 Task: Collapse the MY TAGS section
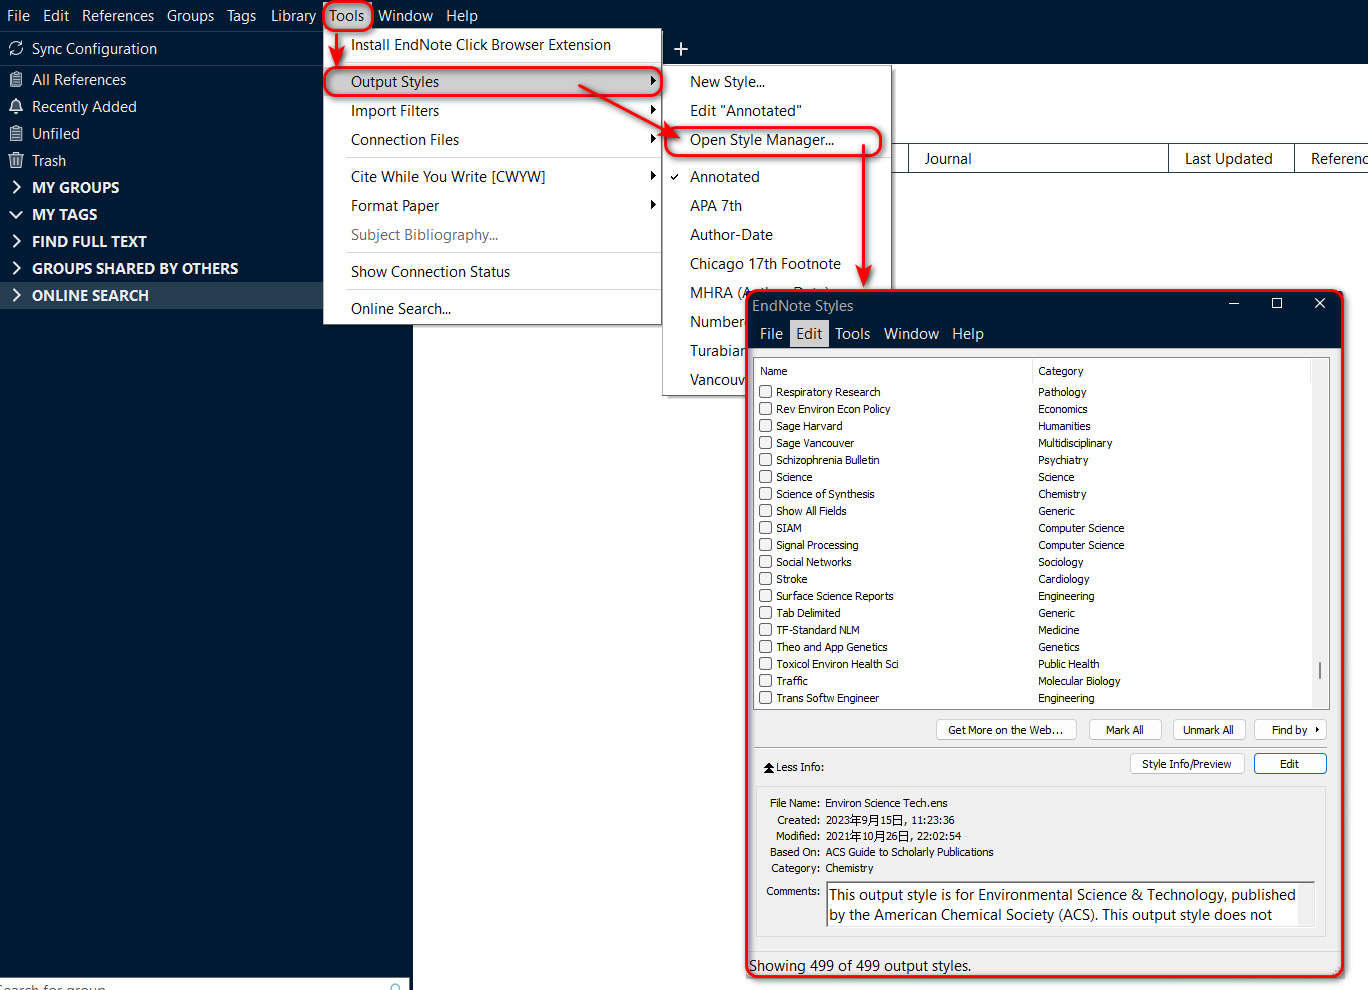coord(16,214)
